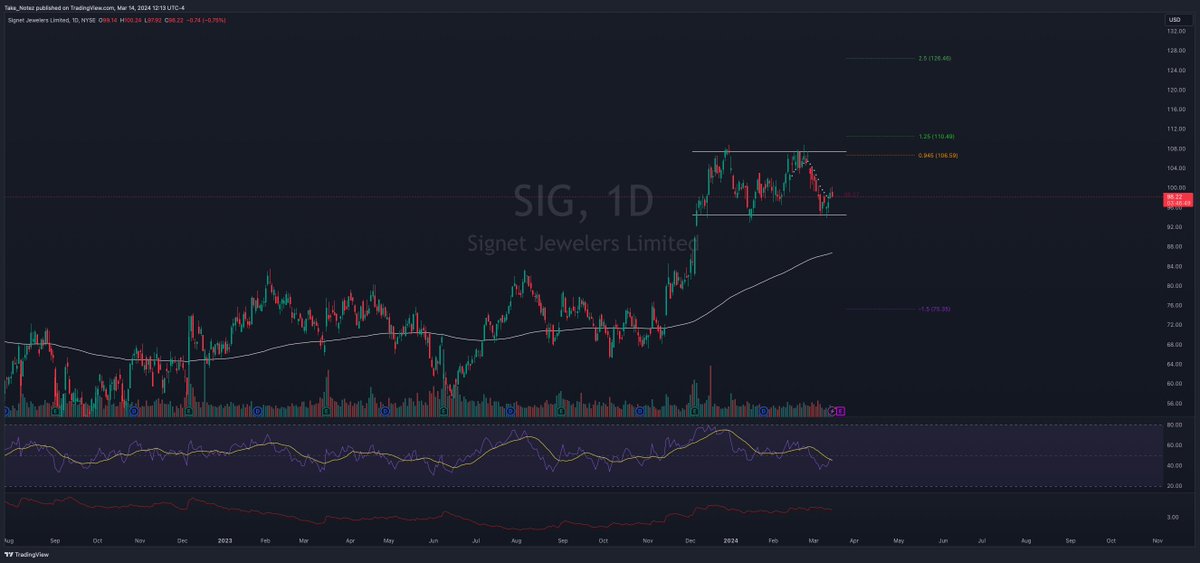Click the 2023 label on time axis
1200x563 pixels.
pyautogui.click(x=224, y=539)
